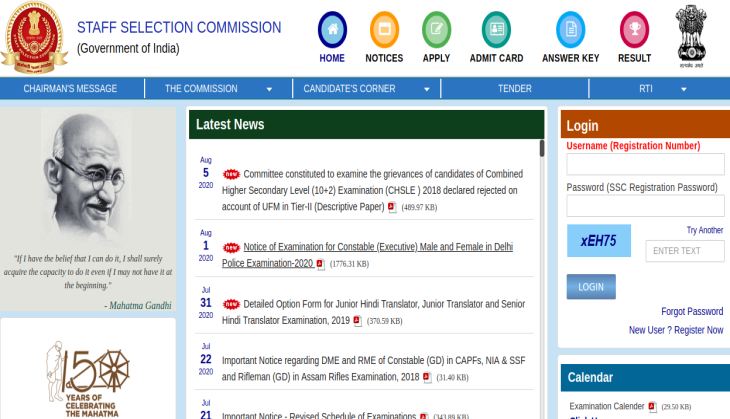The image size is (730, 419).
Task: Click Try Another captcha link
Action: point(705,230)
